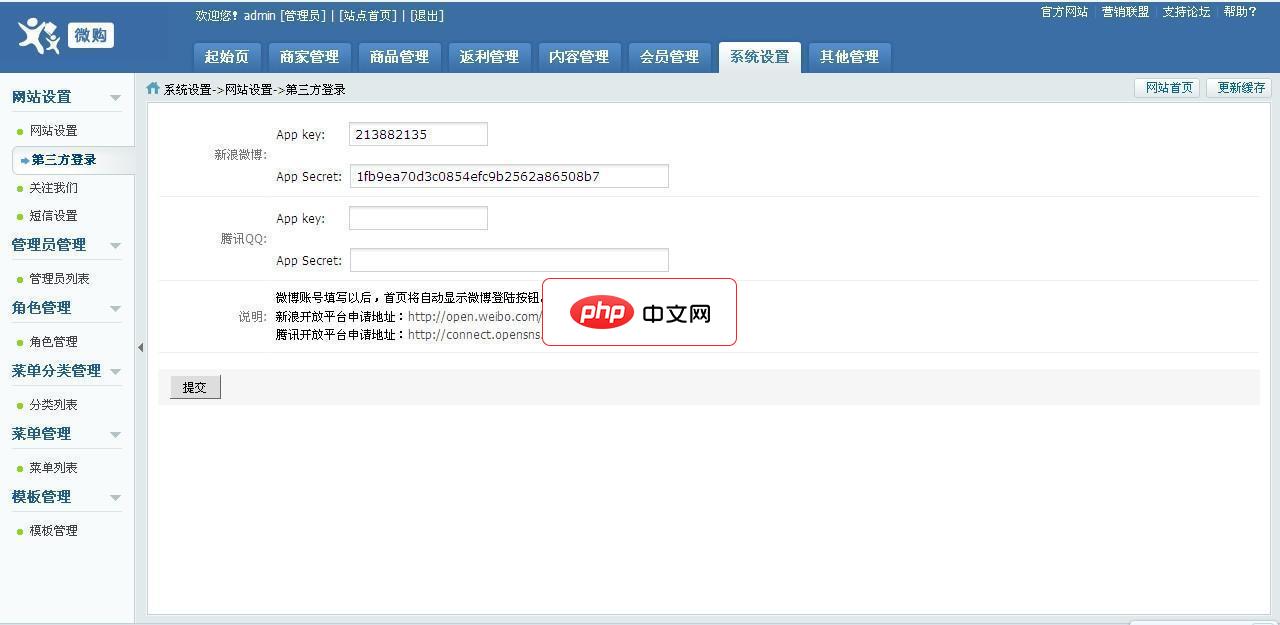Collapse the sidebar with the left arrow
Viewport: 1280px width, 625px height.
pos(140,347)
